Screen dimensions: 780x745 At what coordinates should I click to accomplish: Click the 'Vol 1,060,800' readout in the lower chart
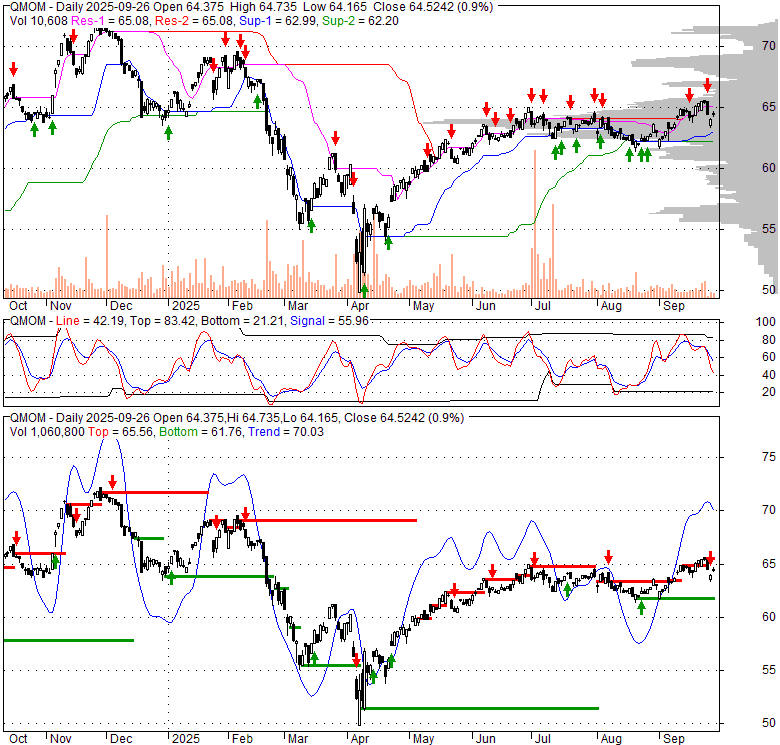click(x=47, y=432)
